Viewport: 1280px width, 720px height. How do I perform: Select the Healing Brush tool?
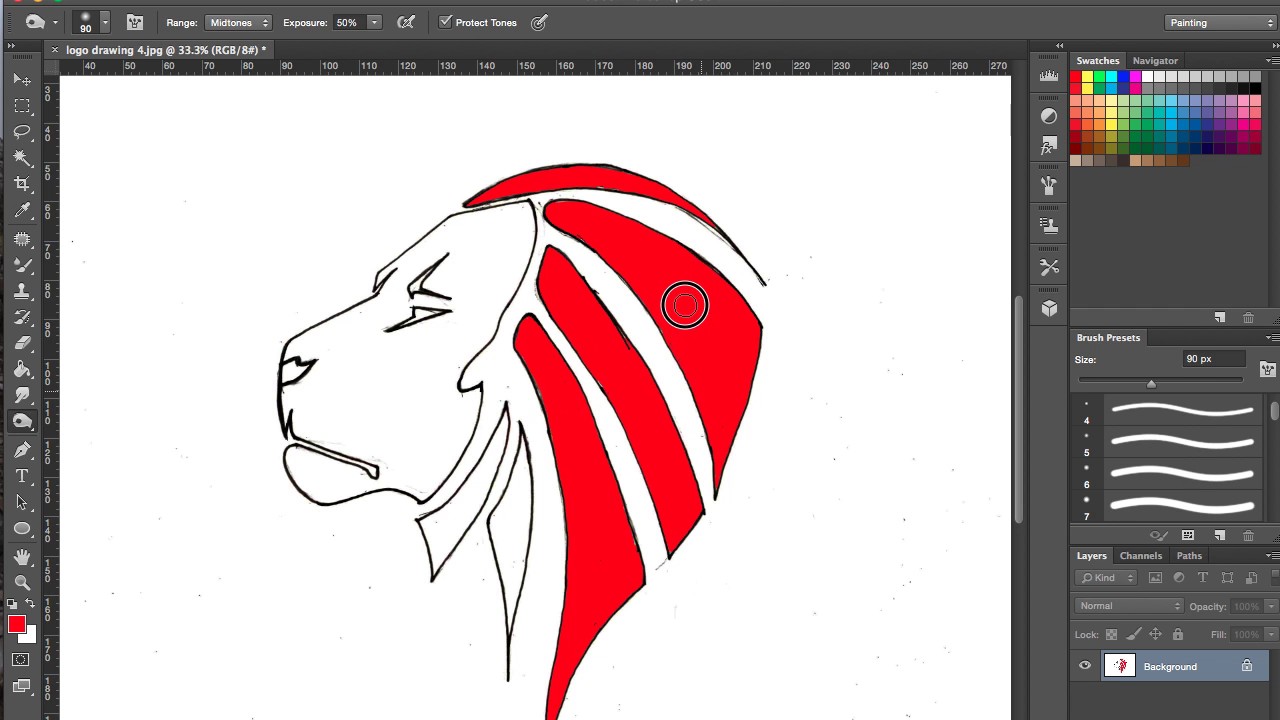click(x=22, y=239)
